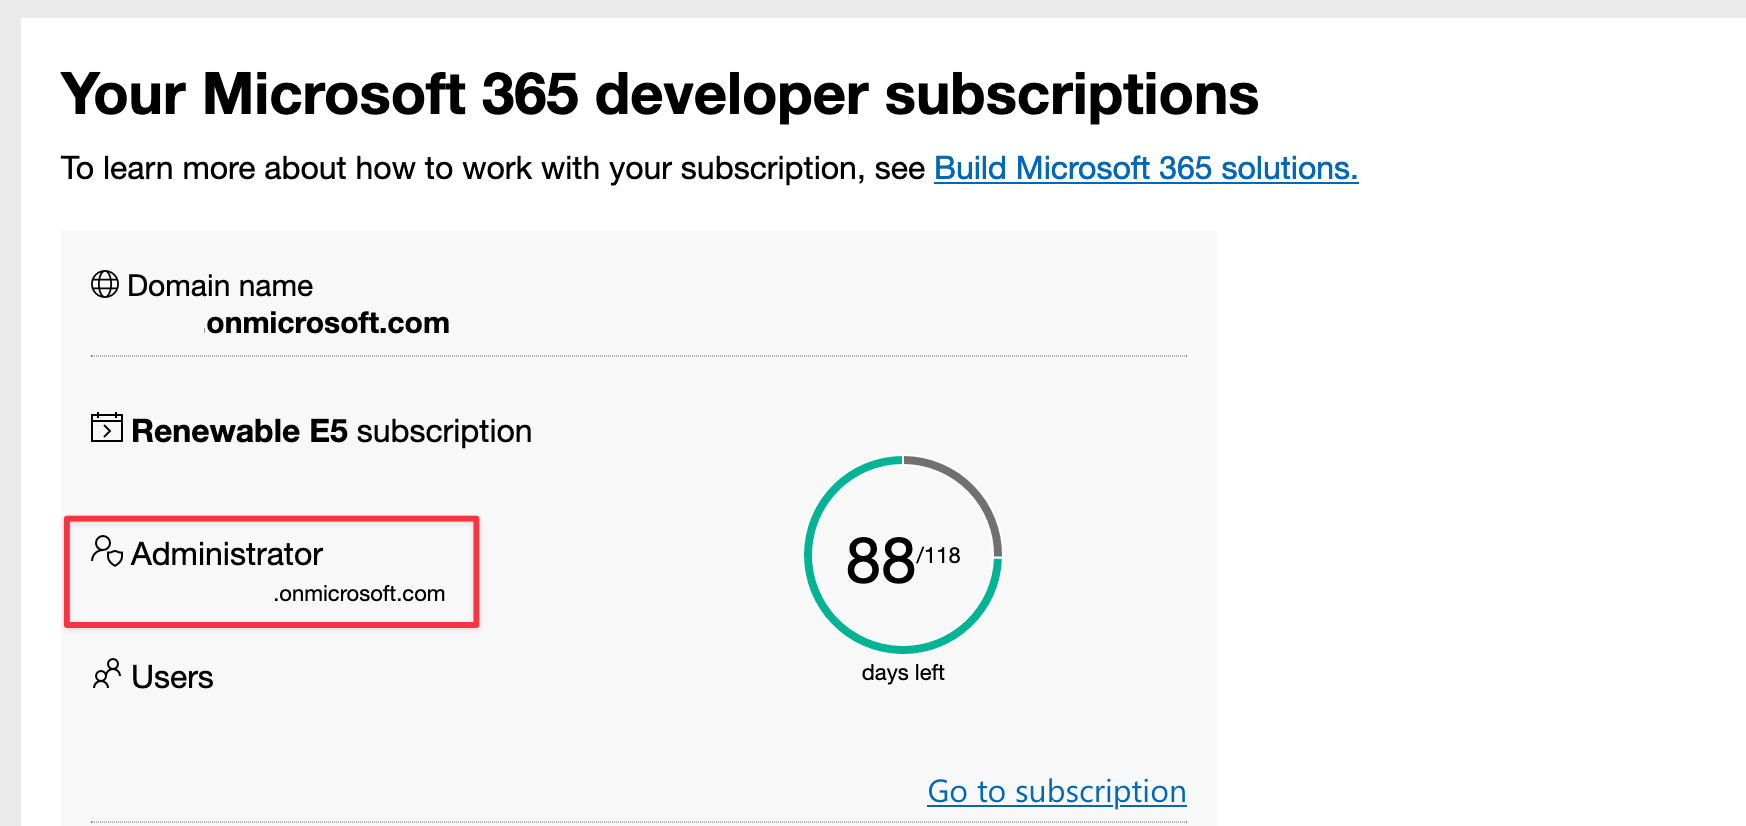Click the Users label

(x=172, y=677)
